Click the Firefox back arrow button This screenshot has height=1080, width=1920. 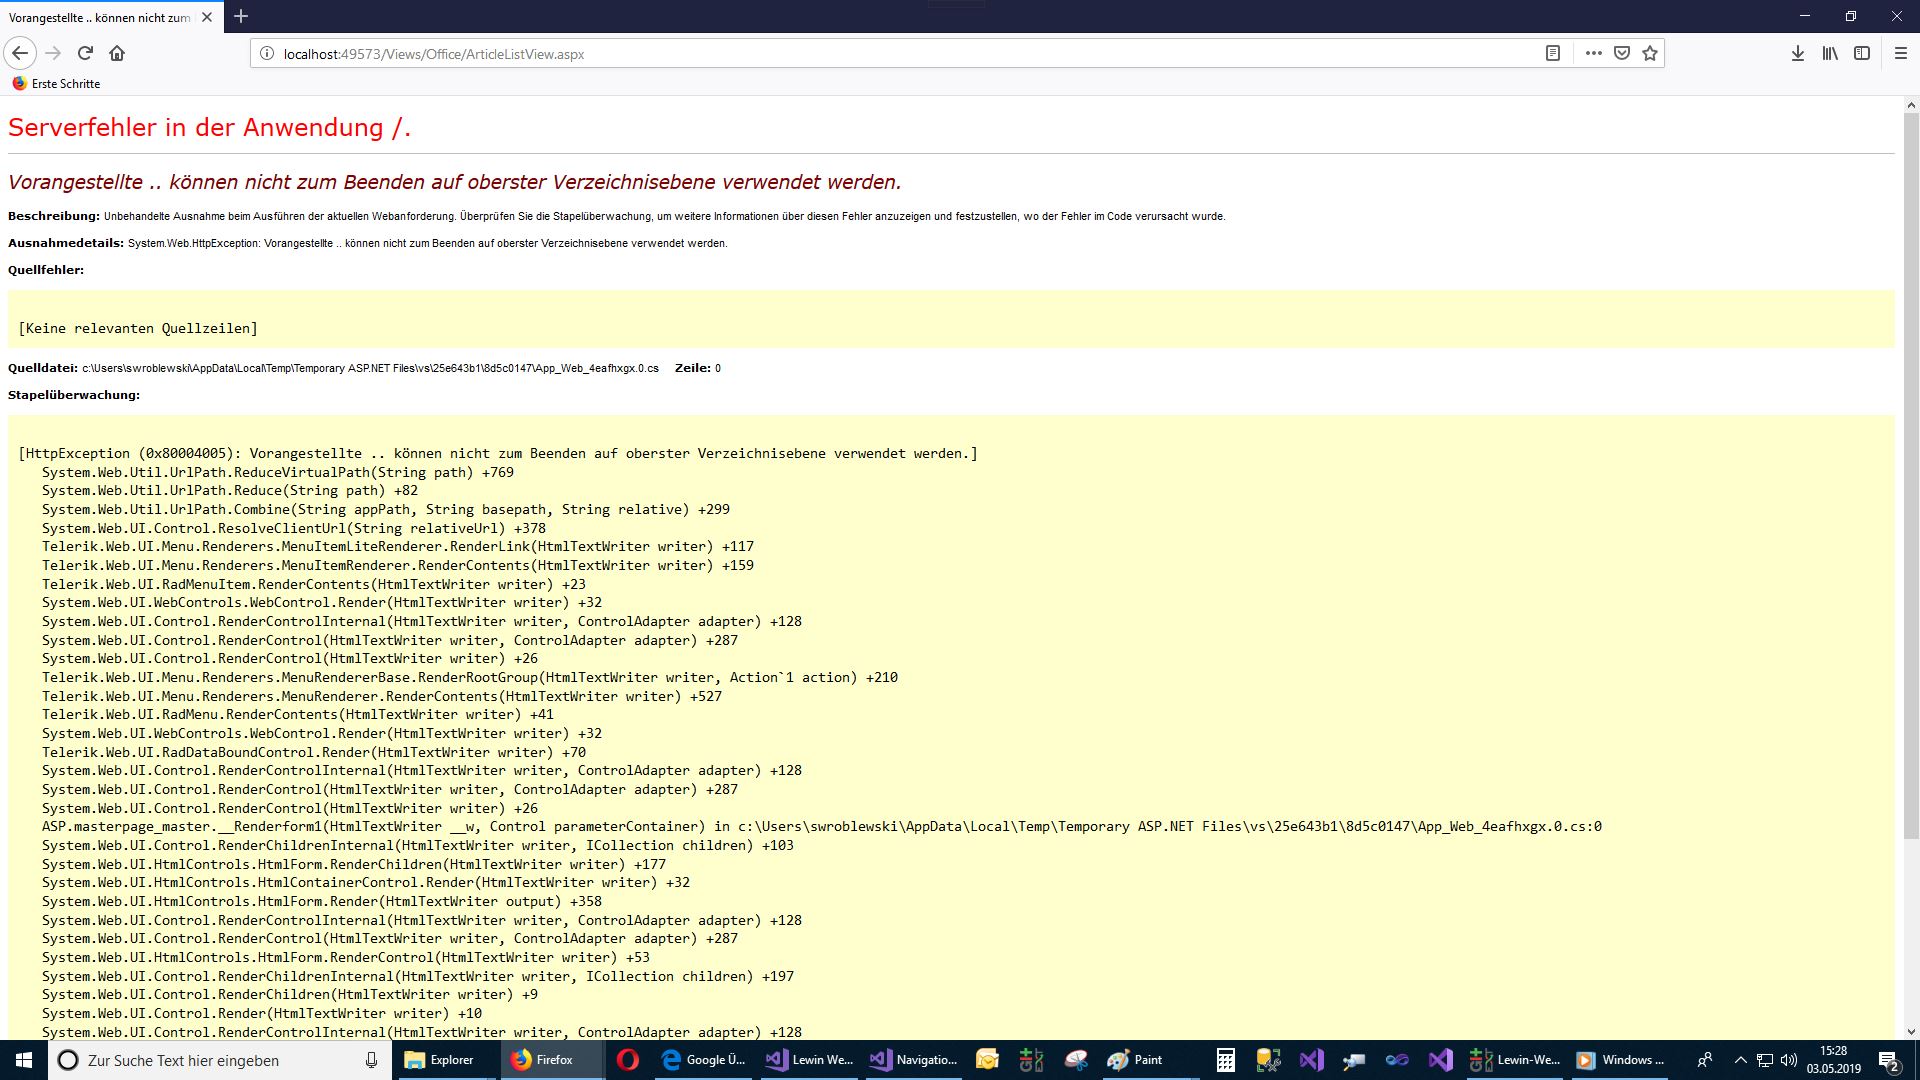tap(20, 53)
